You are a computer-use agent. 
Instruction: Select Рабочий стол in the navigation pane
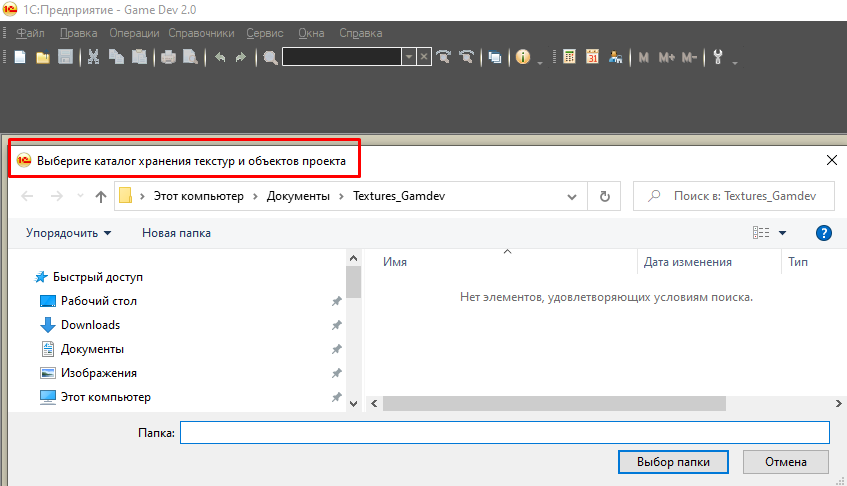(x=99, y=301)
